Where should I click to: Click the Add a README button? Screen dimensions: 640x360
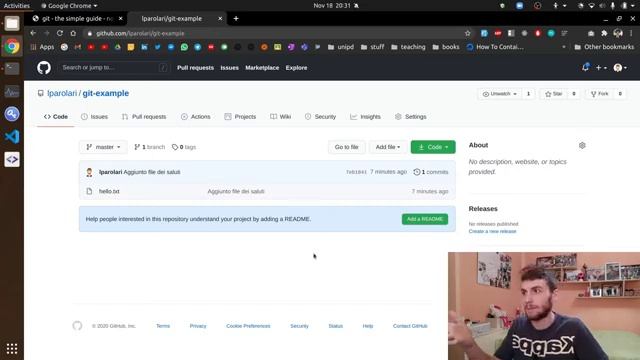pos(424,219)
